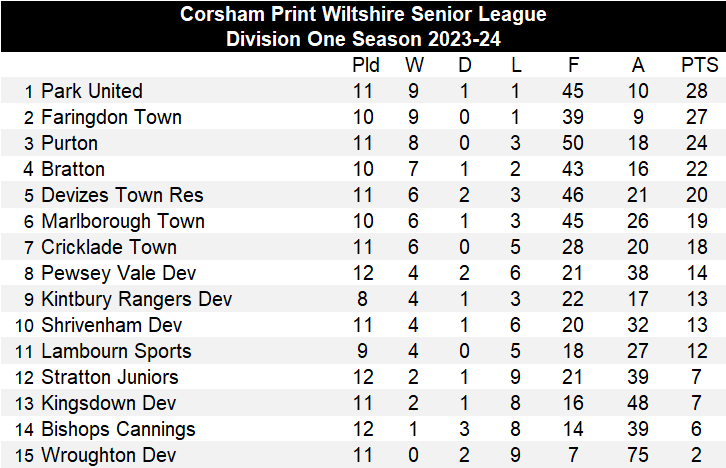Click Stratton Juniors team name
Image resolution: width=726 pixels, height=468 pixels.
(110, 377)
